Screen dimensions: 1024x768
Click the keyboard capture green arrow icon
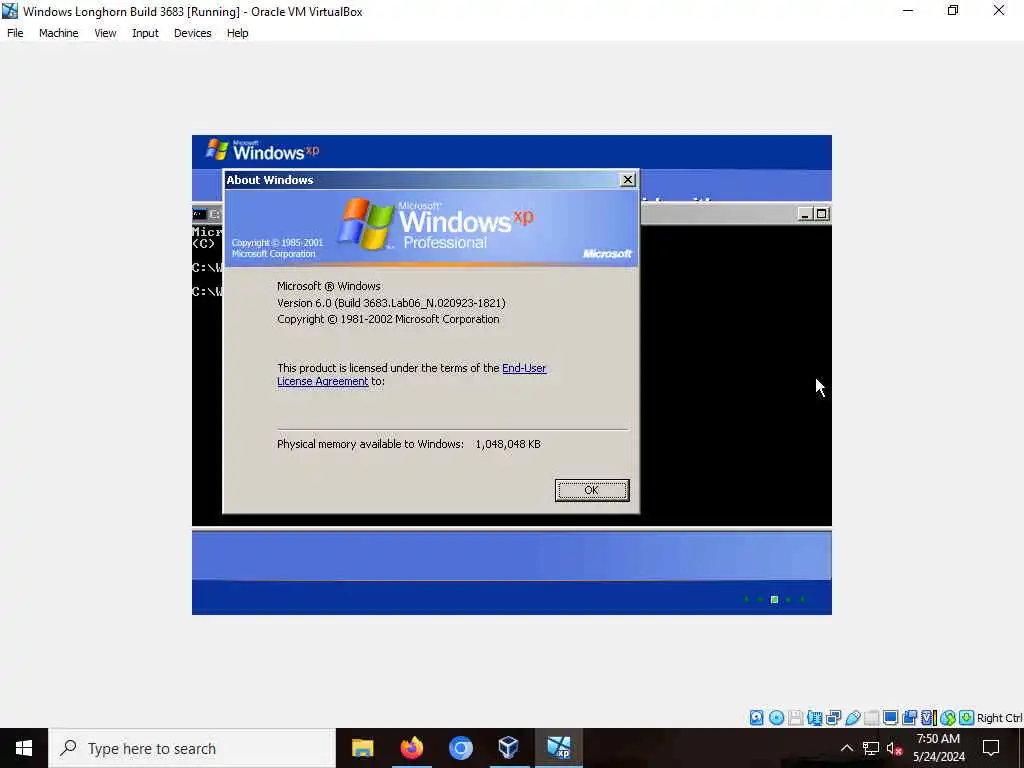click(x=967, y=718)
